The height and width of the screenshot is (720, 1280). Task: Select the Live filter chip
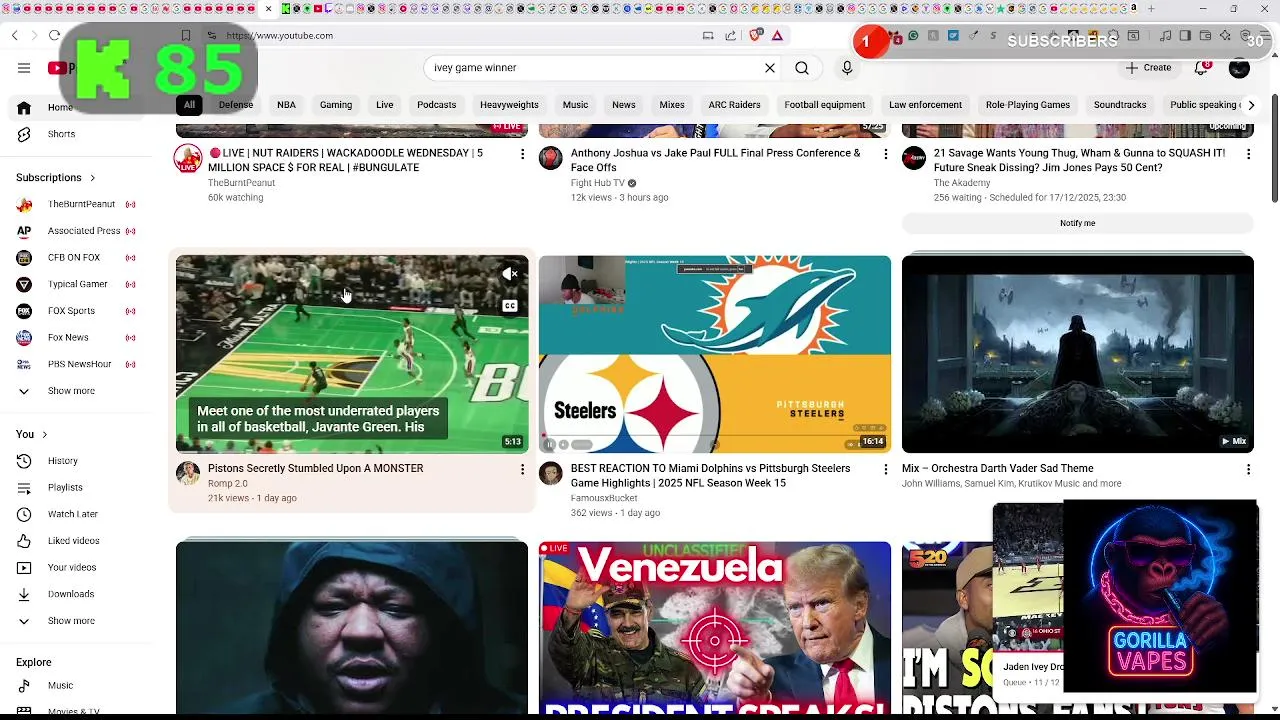tap(385, 105)
